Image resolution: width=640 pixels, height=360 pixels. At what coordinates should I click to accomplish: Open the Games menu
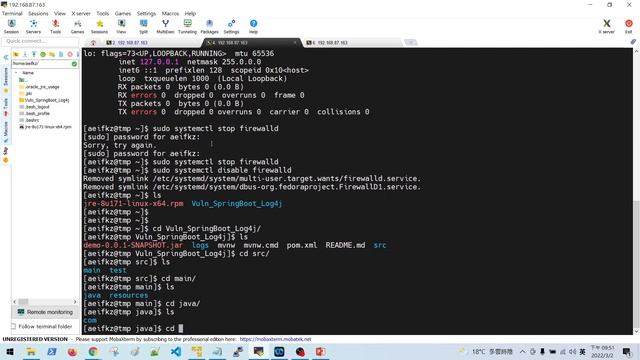(x=123, y=13)
